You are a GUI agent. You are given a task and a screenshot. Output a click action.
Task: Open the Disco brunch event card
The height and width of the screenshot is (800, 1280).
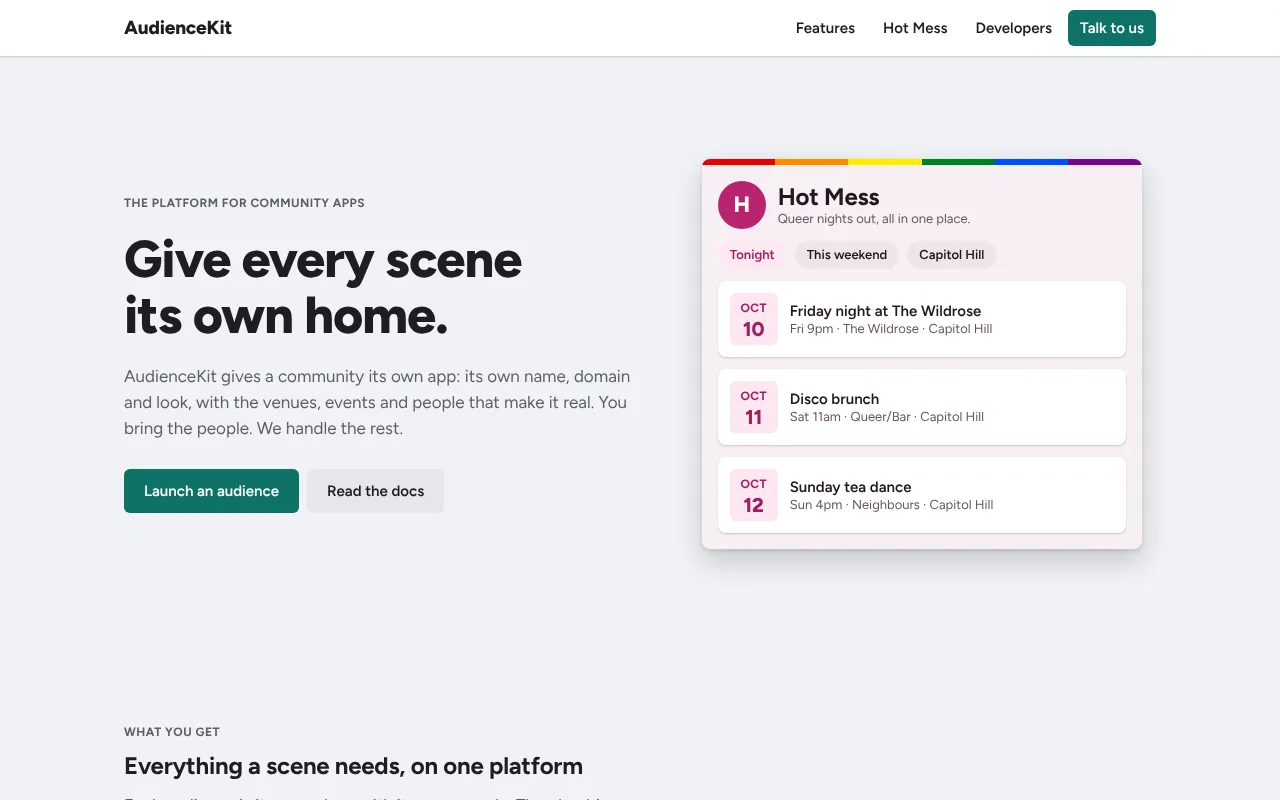tap(922, 407)
